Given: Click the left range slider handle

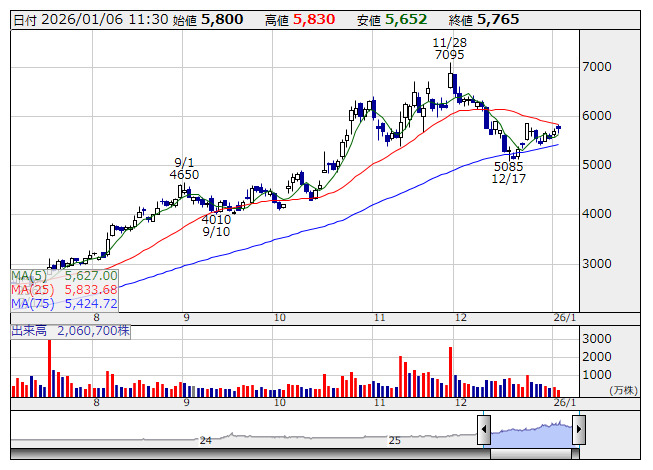Looking at the screenshot, I should (484, 430).
